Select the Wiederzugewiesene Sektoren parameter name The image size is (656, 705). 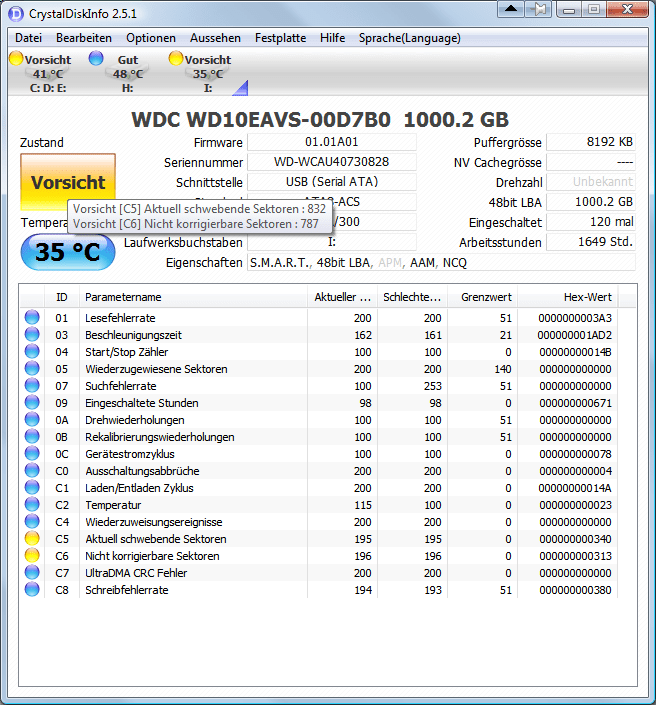pyautogui.click(x=156, y=369)
